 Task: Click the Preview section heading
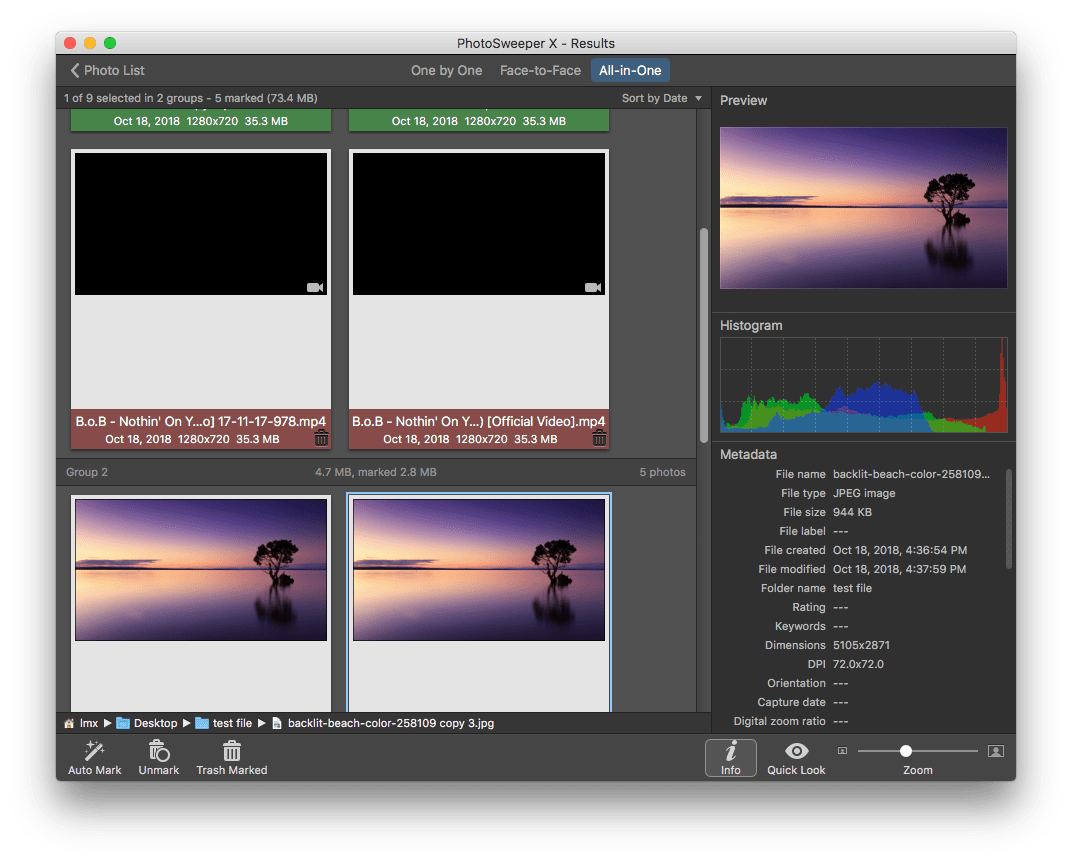click(x=743, y=101)
